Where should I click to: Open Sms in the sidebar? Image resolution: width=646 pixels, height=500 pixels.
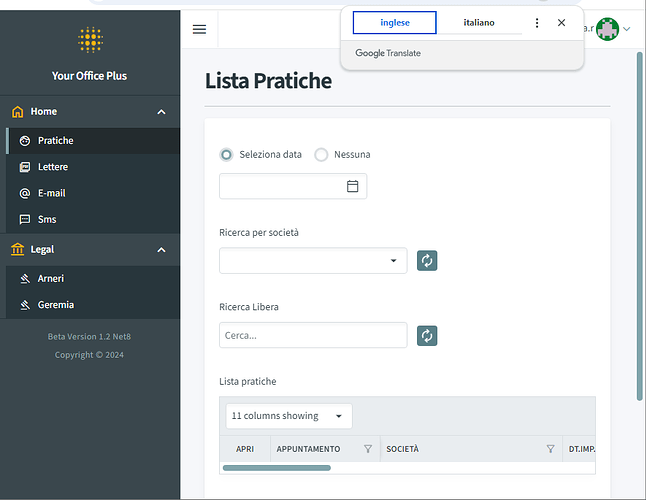(x=93, y=220)
